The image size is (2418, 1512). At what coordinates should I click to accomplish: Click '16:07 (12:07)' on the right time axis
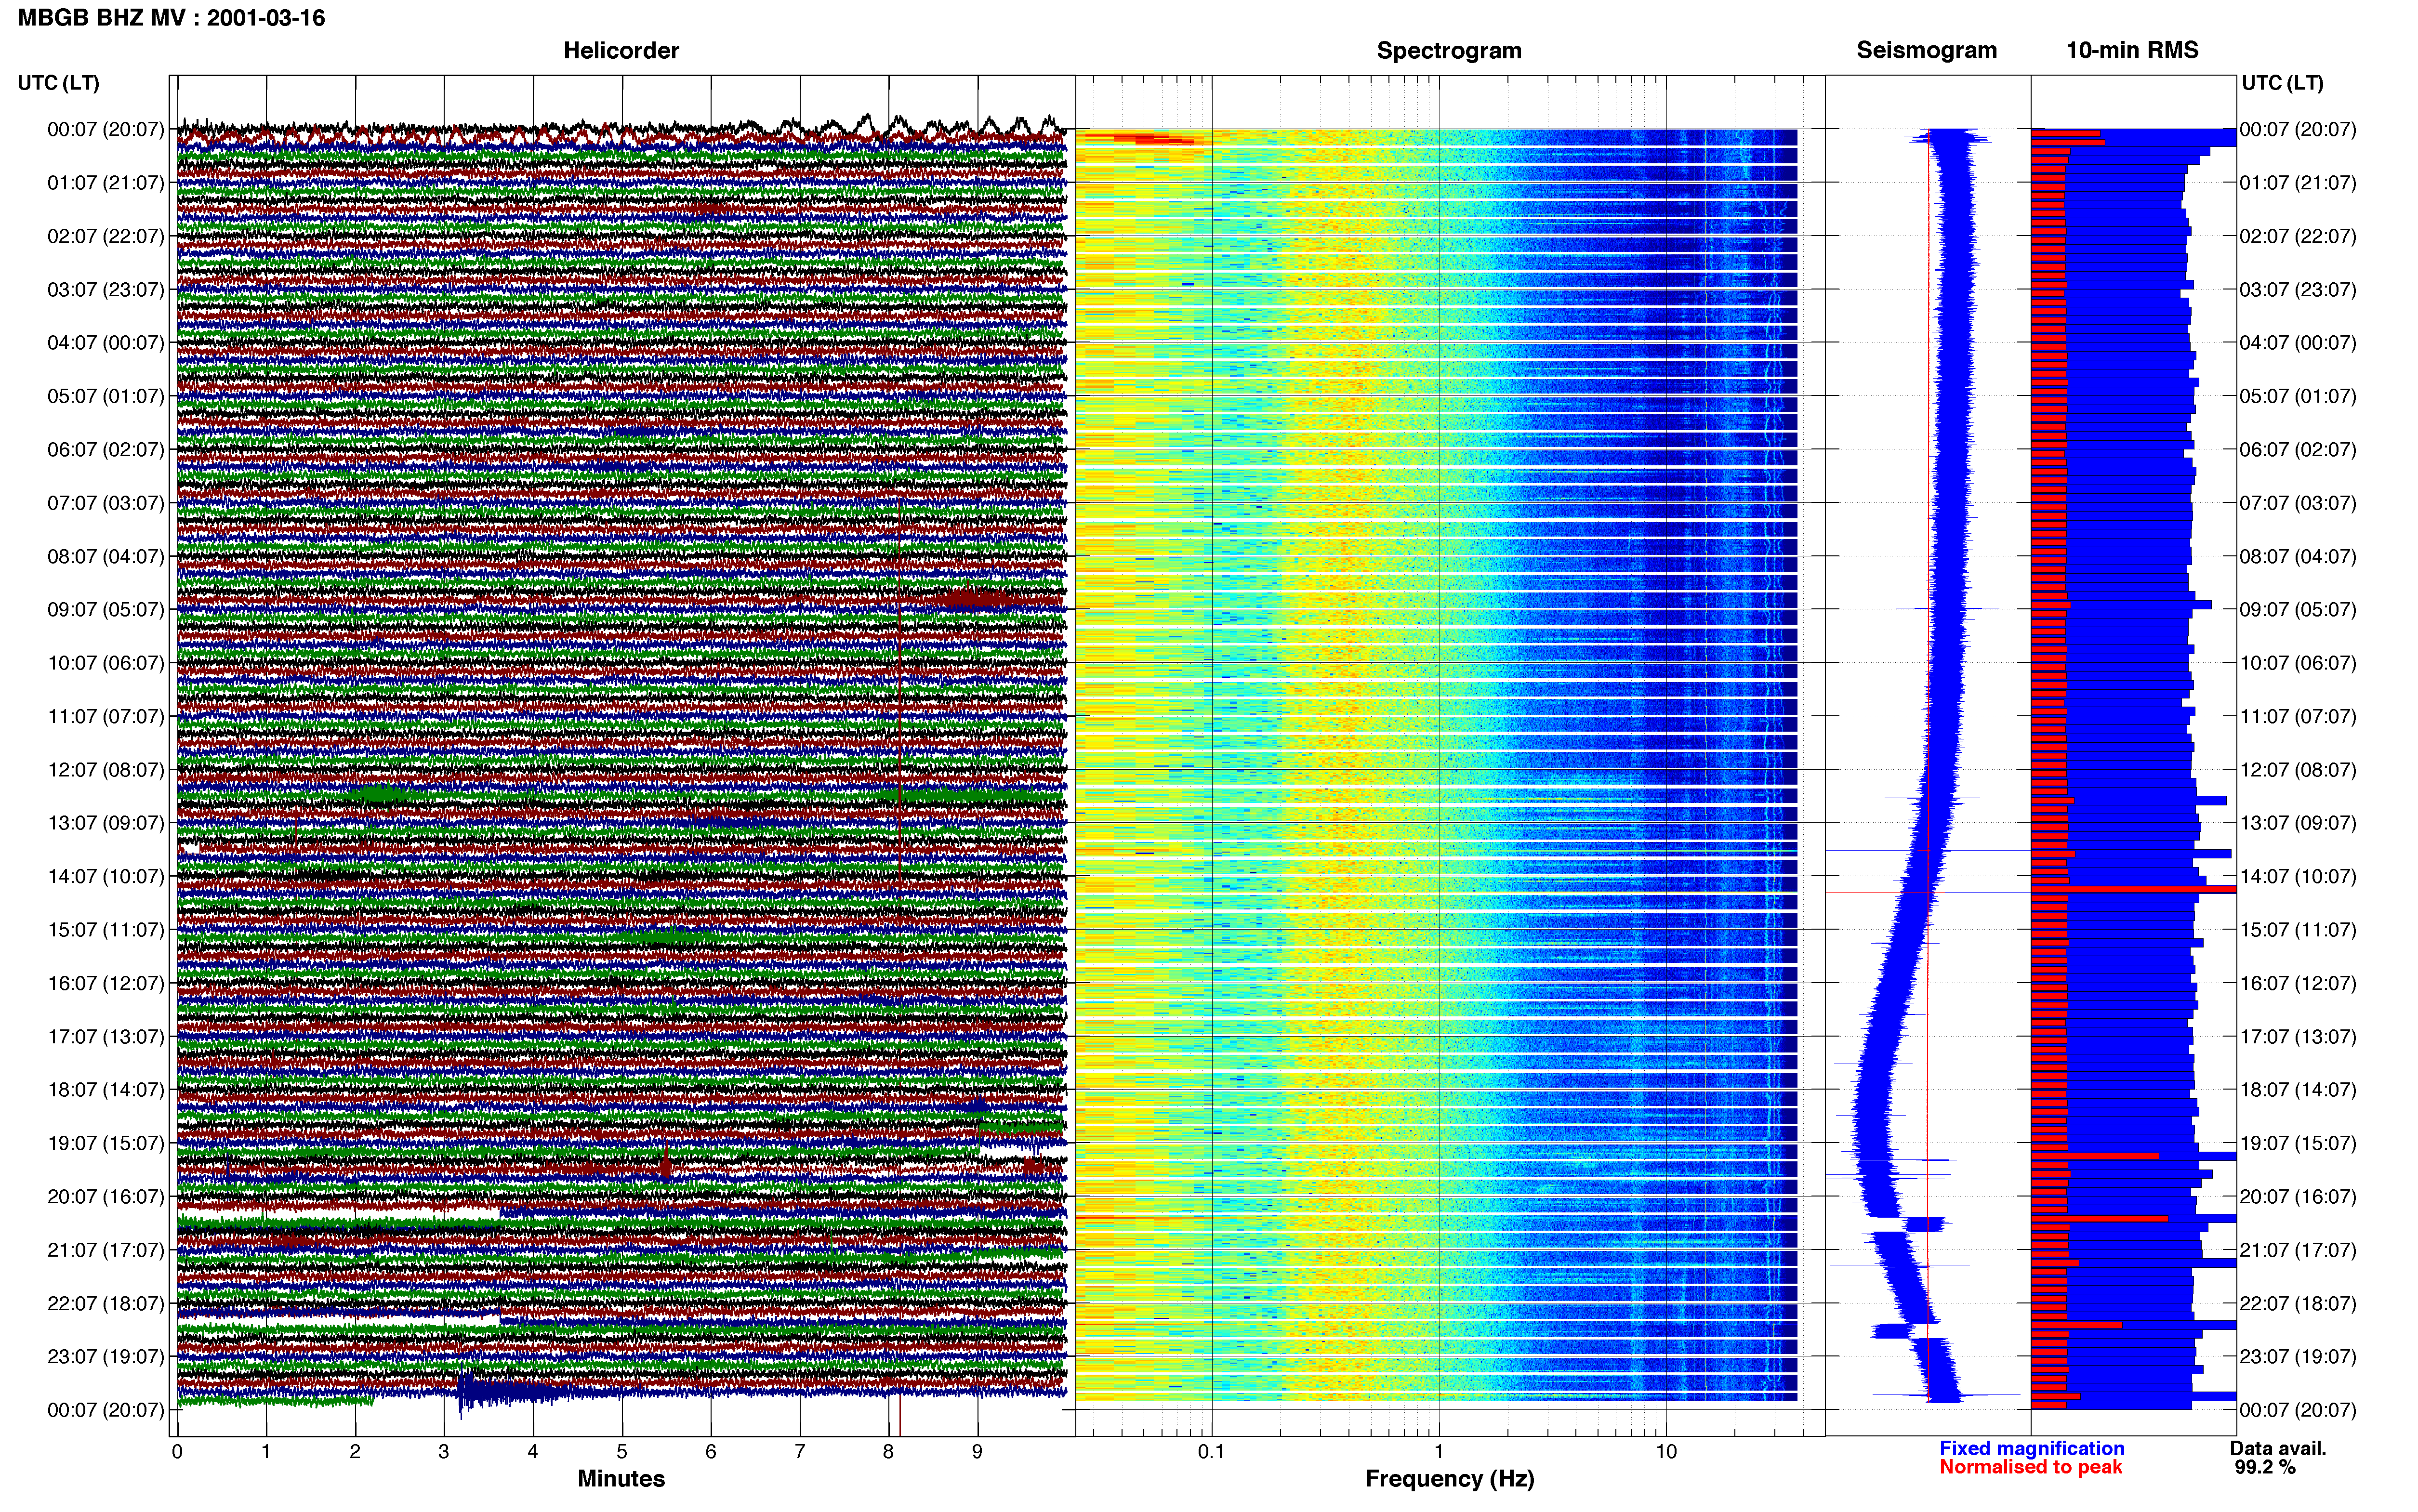(2298, 983)
